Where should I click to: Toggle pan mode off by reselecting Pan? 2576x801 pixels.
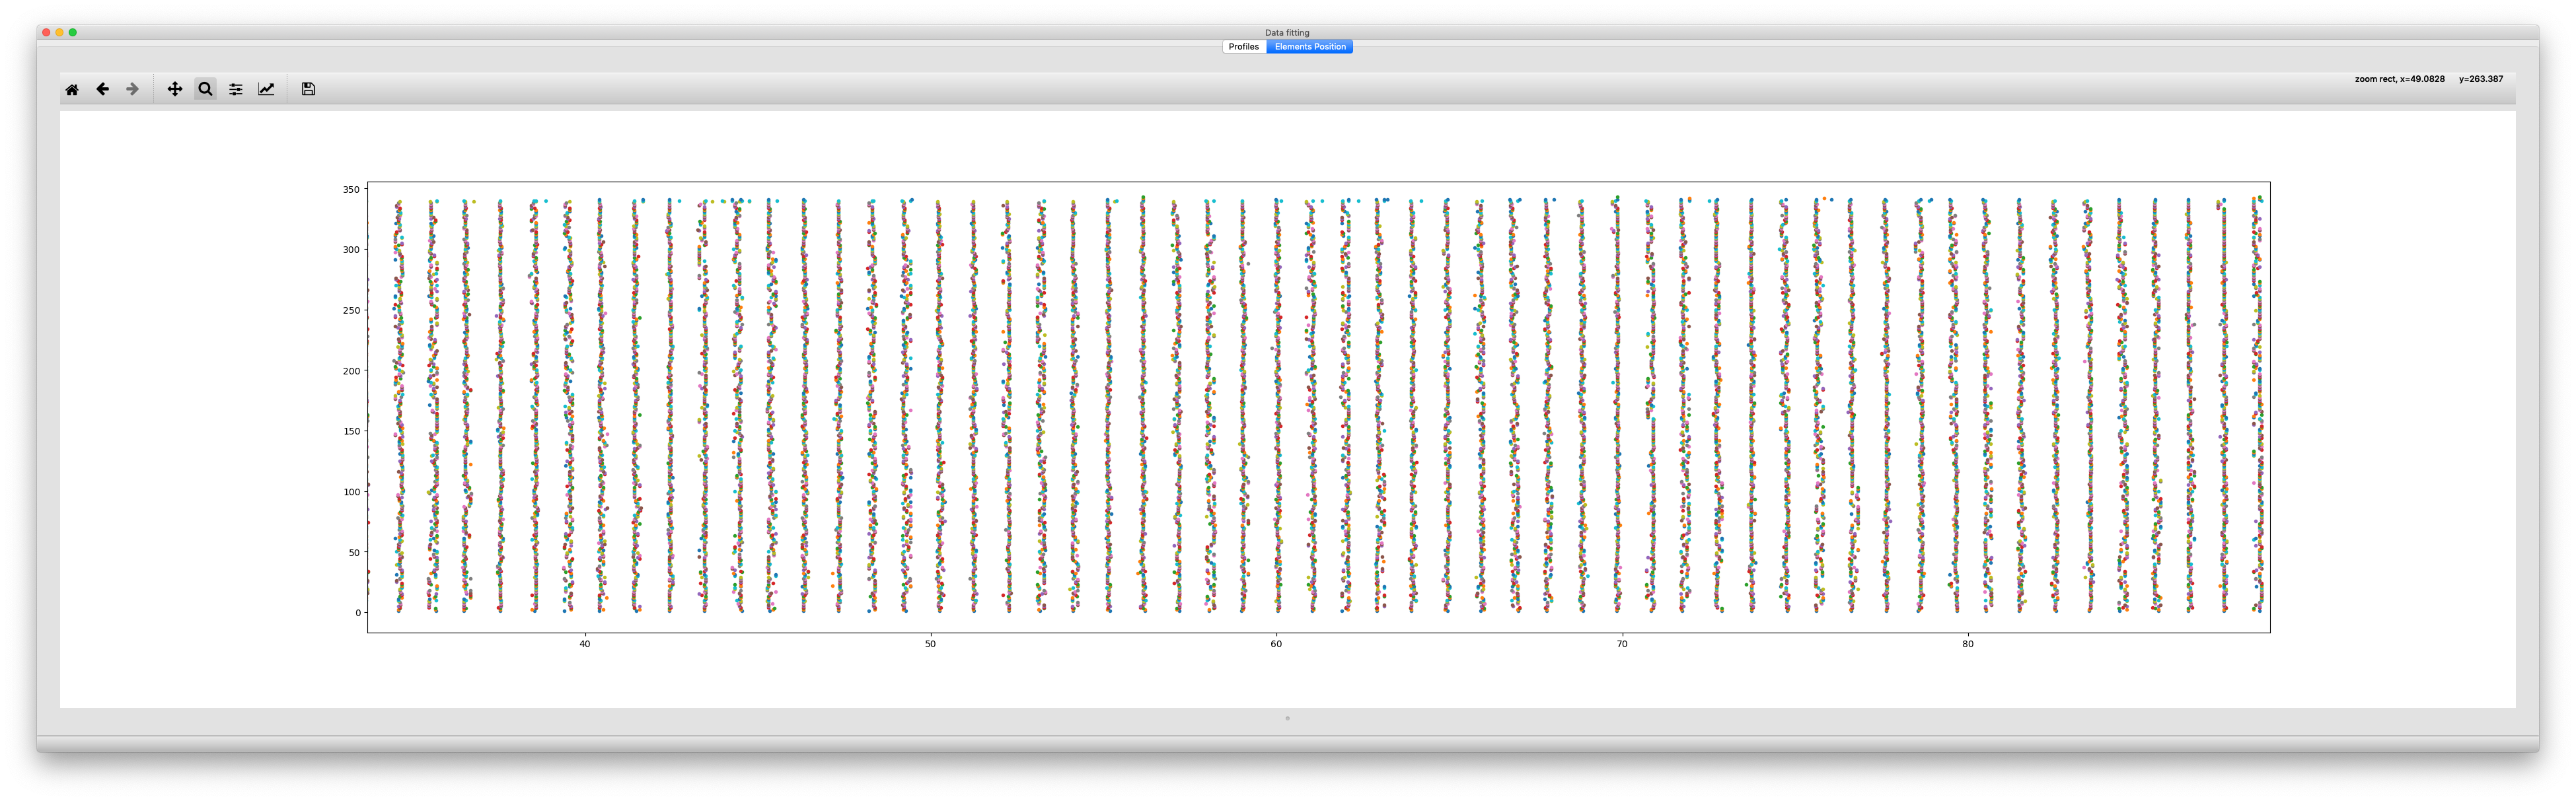click(175, 89)
